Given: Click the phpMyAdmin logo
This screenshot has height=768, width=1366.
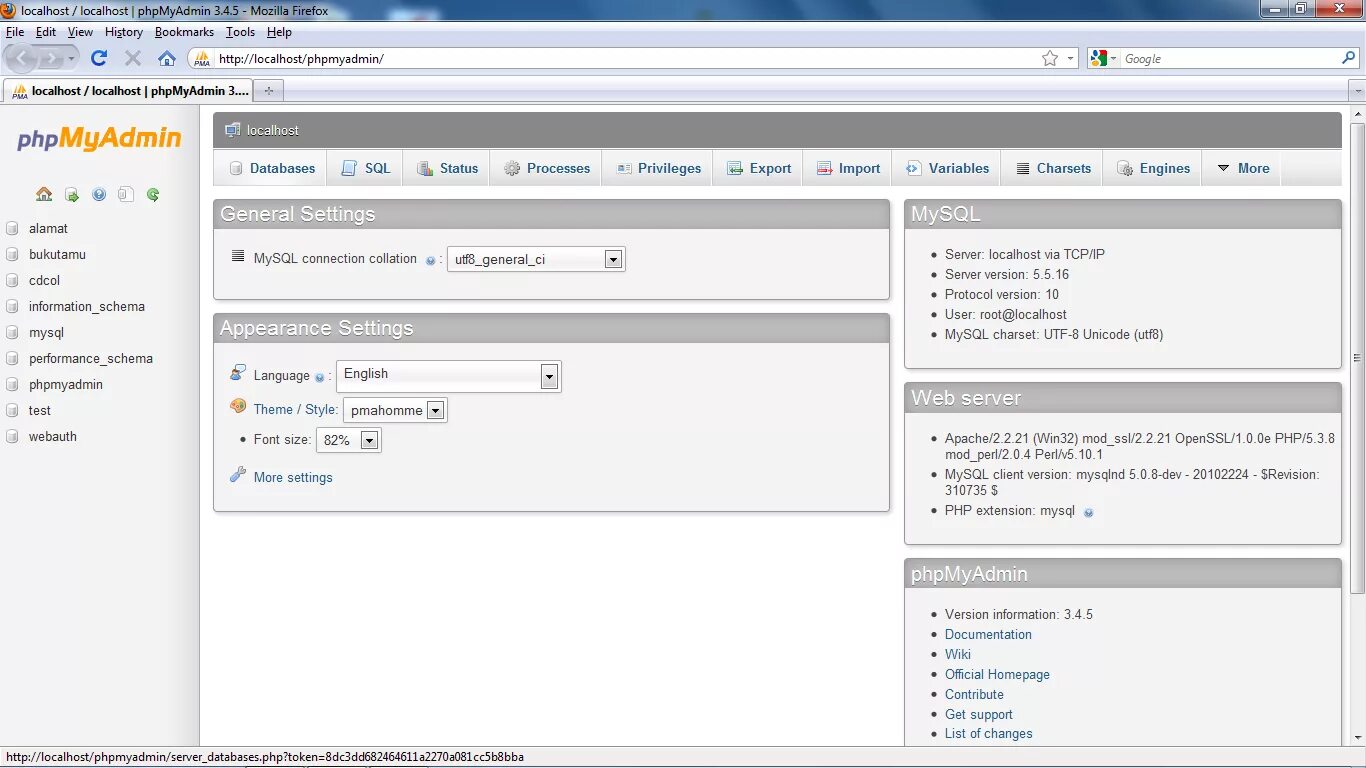Looking at the screenshot, I should point(99,139).
